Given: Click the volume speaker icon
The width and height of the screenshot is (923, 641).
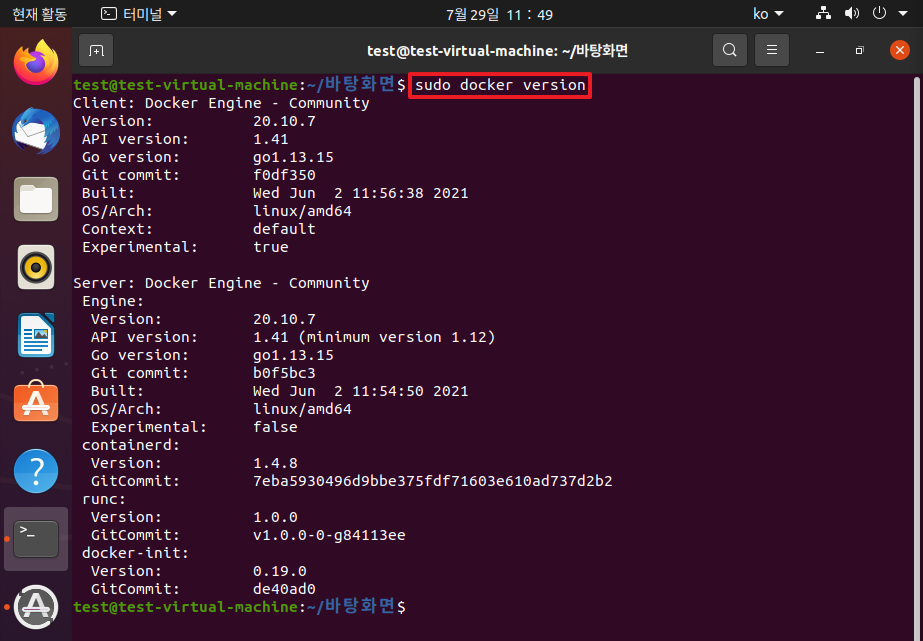Looking at the screenshot, I should (851, 13).
